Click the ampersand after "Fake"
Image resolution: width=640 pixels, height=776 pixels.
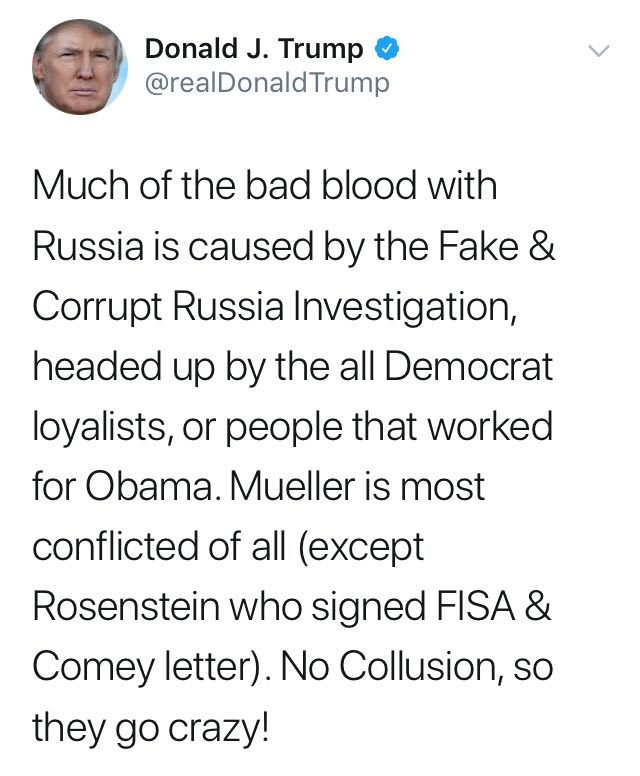point(542,246)
